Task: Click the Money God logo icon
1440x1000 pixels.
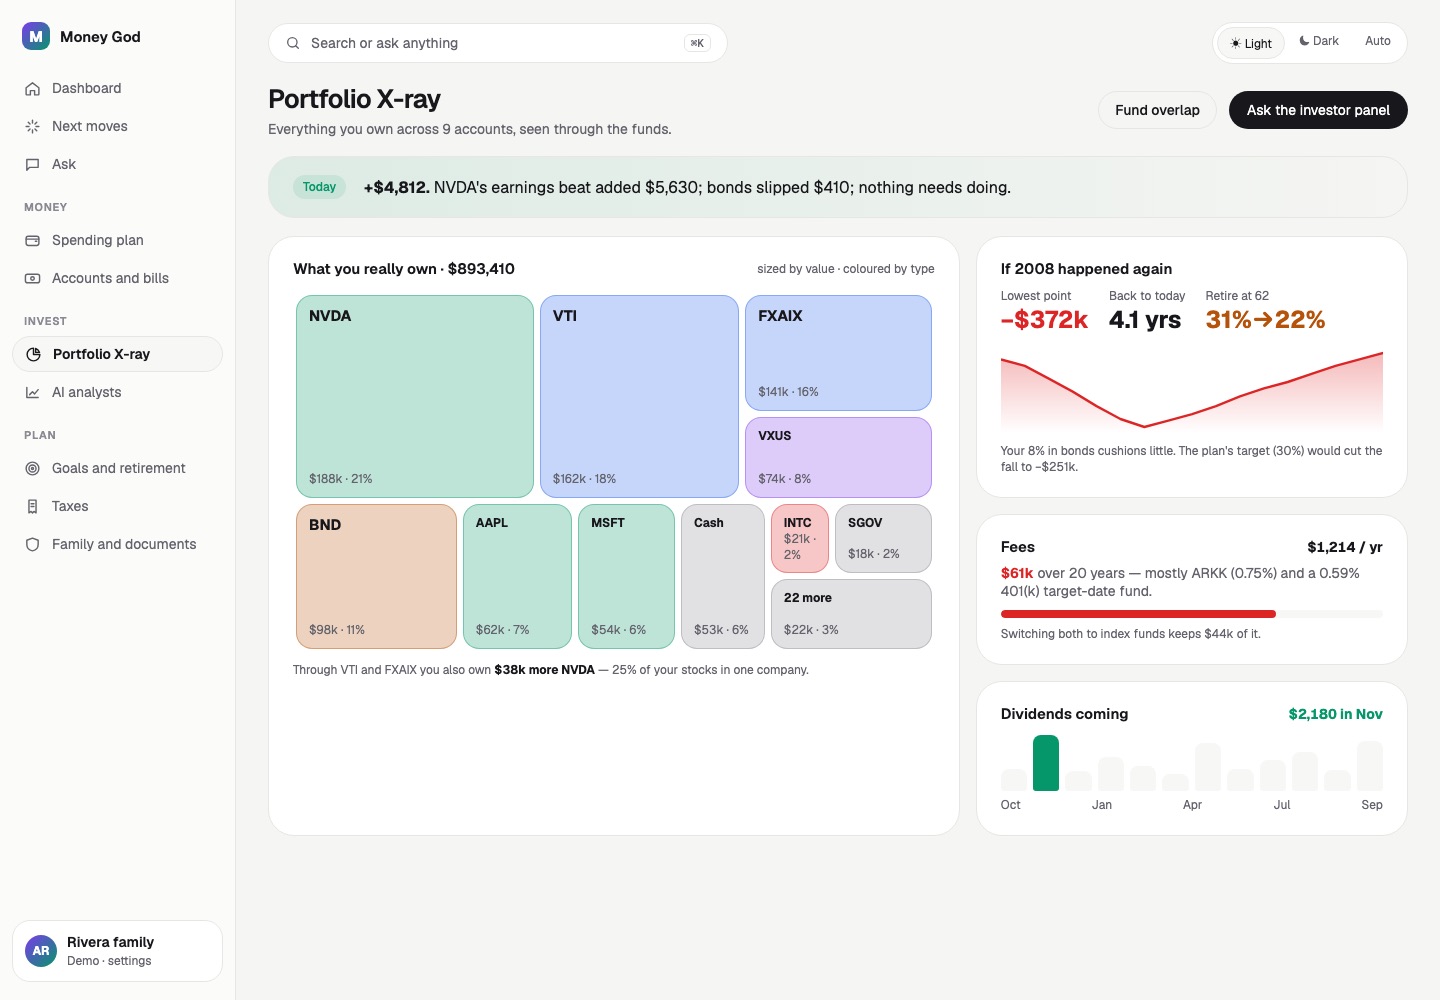Action: tap(36, 36)
